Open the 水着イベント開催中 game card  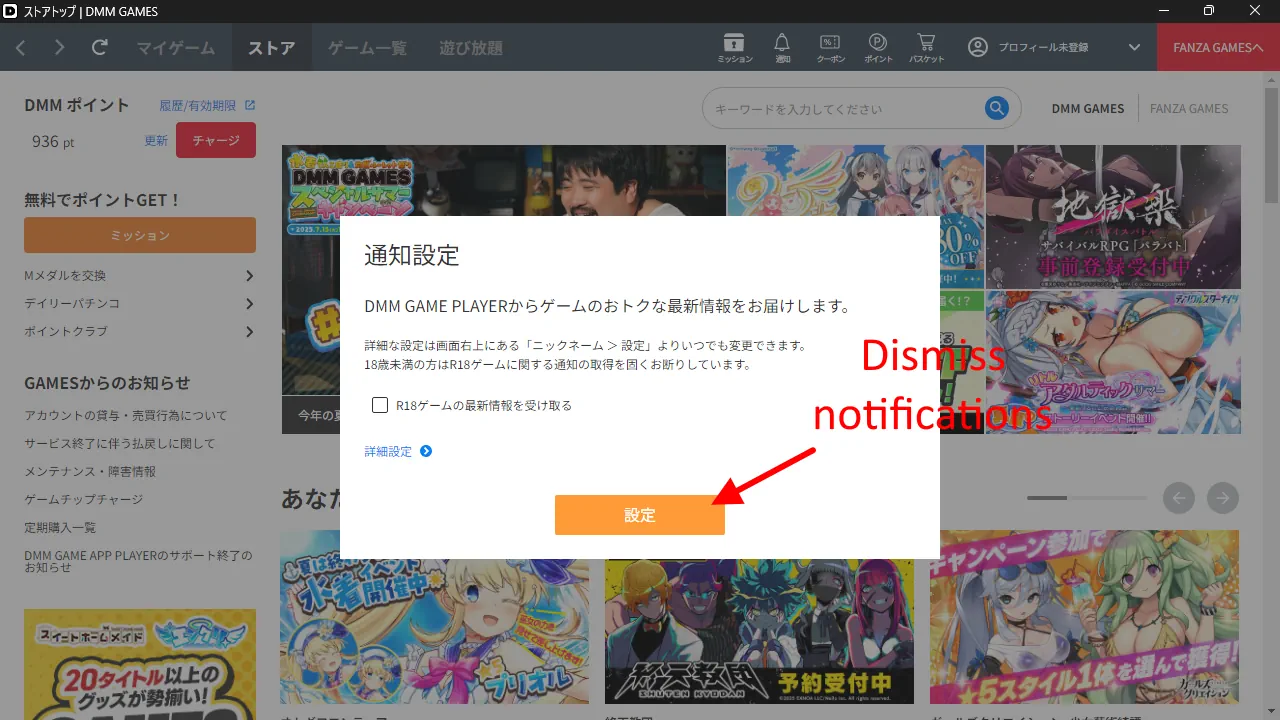click(434, 617)
